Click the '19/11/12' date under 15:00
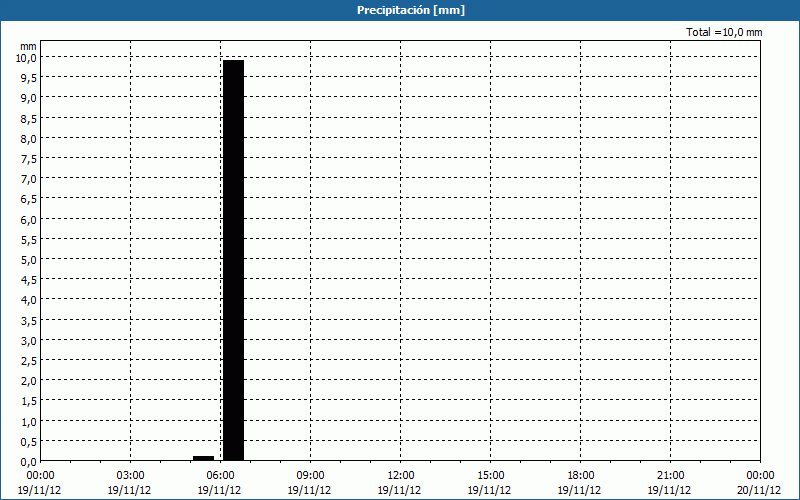Image resolution: width=800 pixels, height=500 pixels. 490,490
